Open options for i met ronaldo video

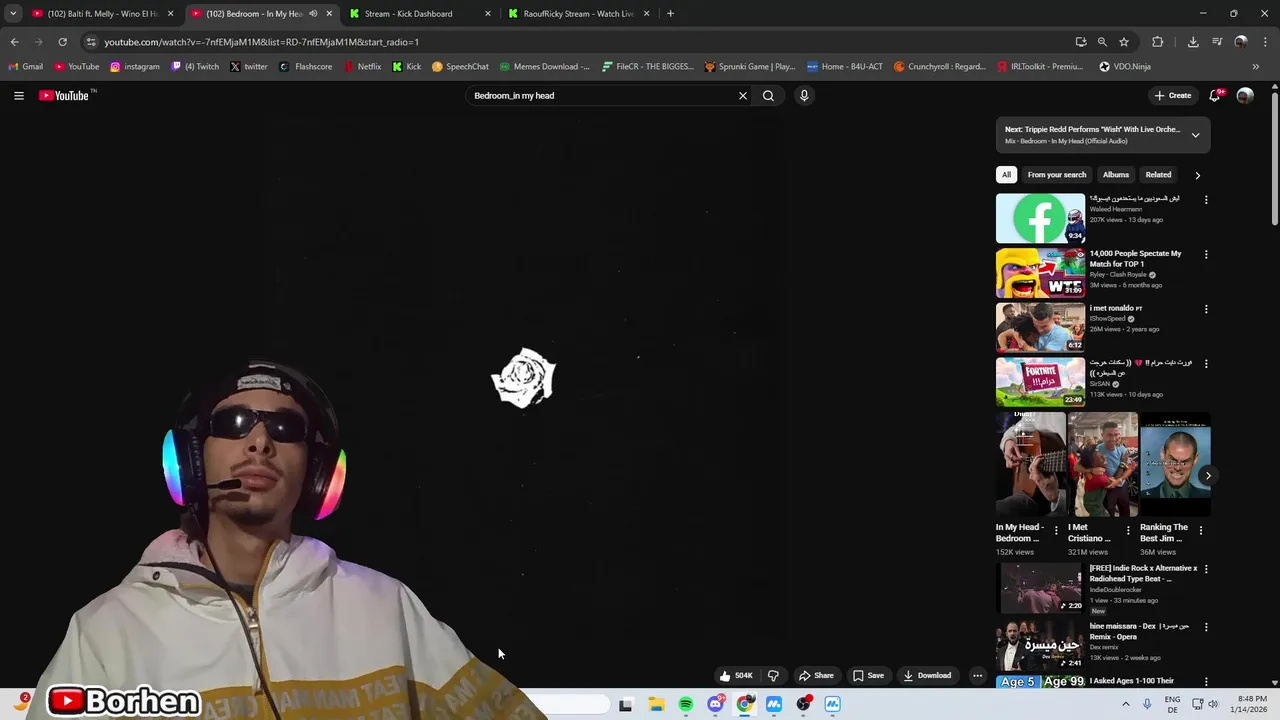1206,310
